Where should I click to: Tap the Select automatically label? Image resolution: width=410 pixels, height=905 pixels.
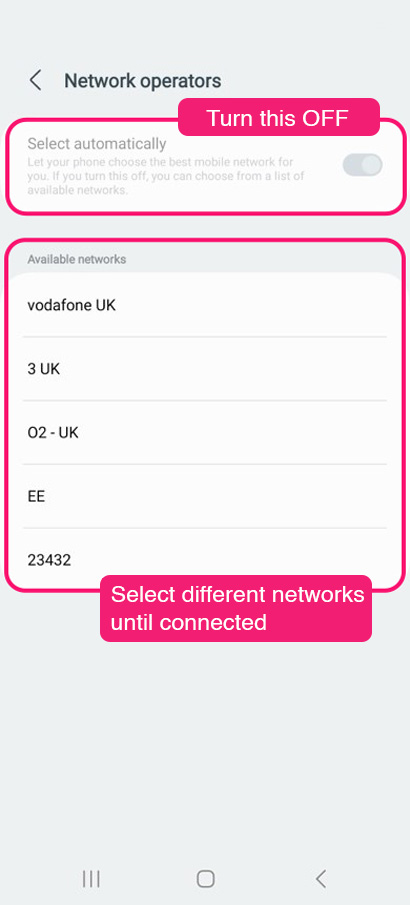(97, 143)
